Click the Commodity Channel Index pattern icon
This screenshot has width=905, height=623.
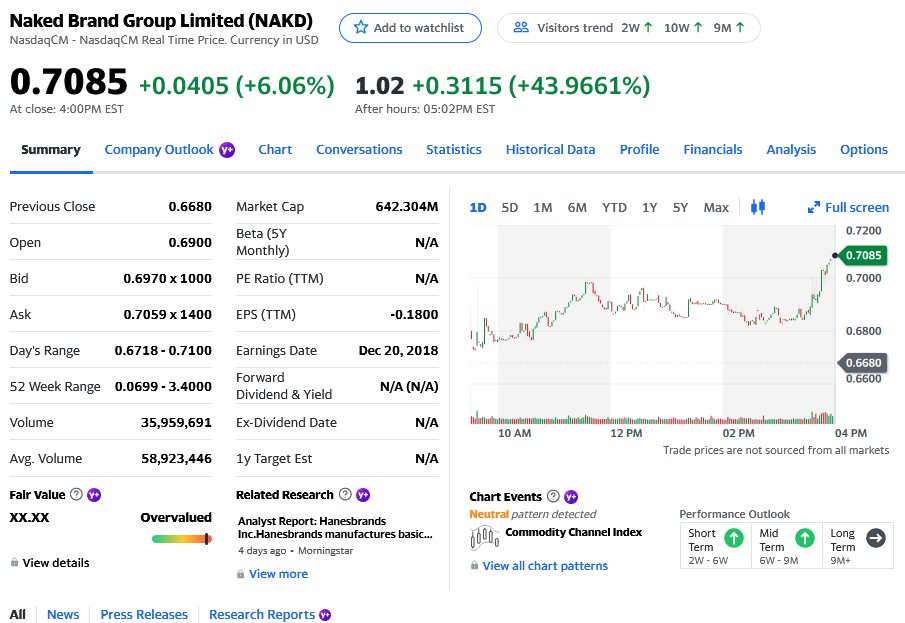point(485,538)
